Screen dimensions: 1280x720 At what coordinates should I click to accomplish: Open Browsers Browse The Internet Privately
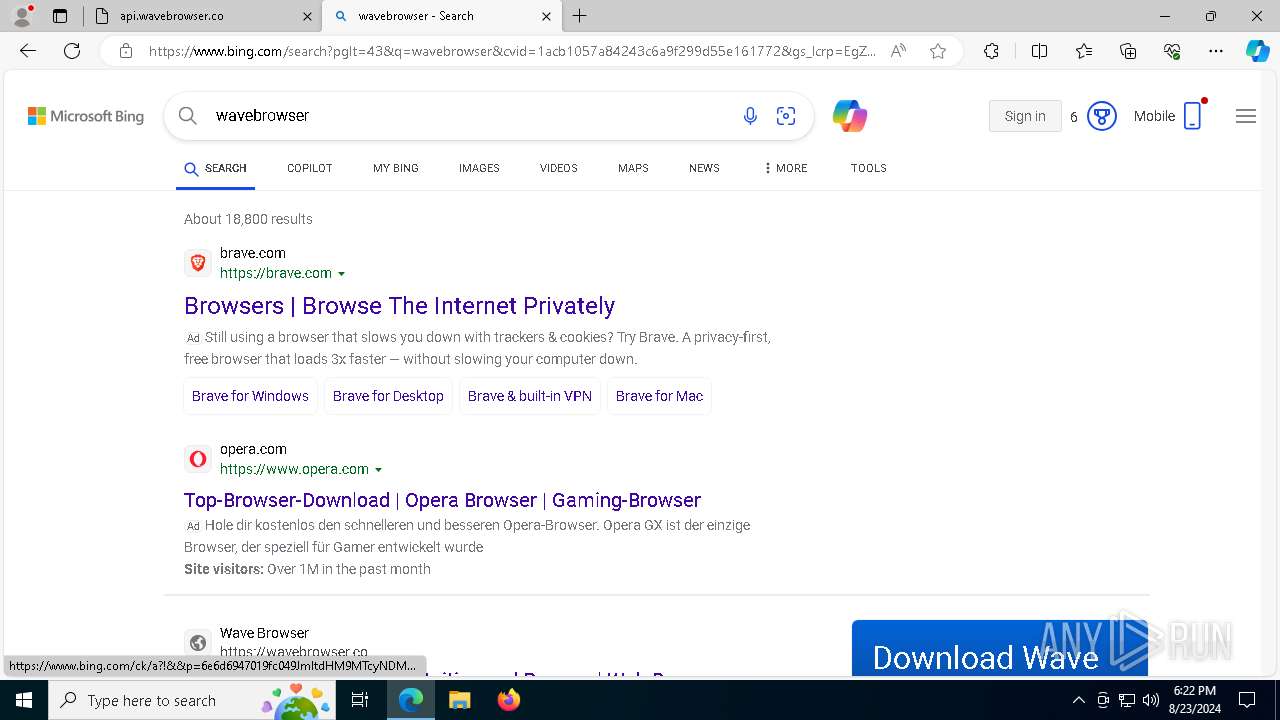pos(399,306)
